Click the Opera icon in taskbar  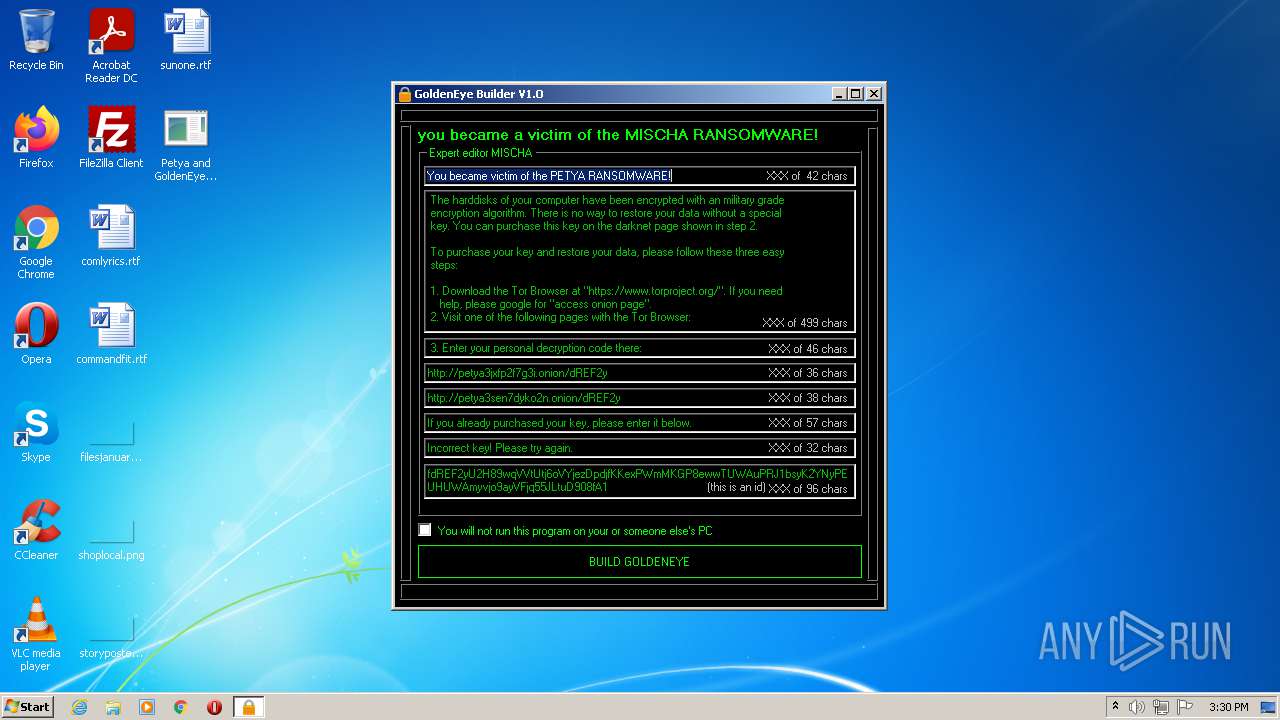click(x=214, y=707)
